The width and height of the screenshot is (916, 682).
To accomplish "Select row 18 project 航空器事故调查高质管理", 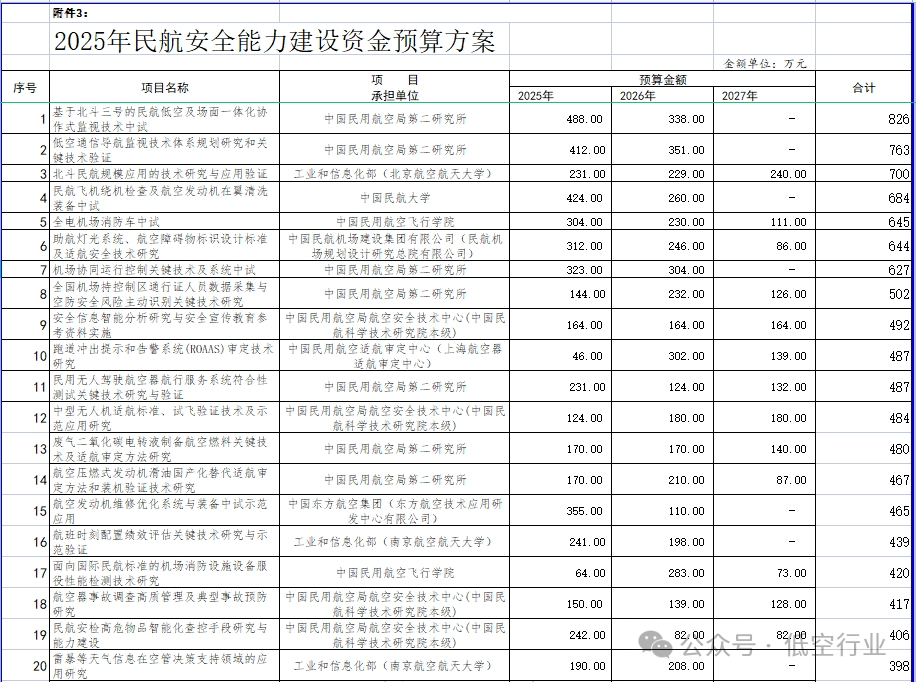I will [165, 603].
